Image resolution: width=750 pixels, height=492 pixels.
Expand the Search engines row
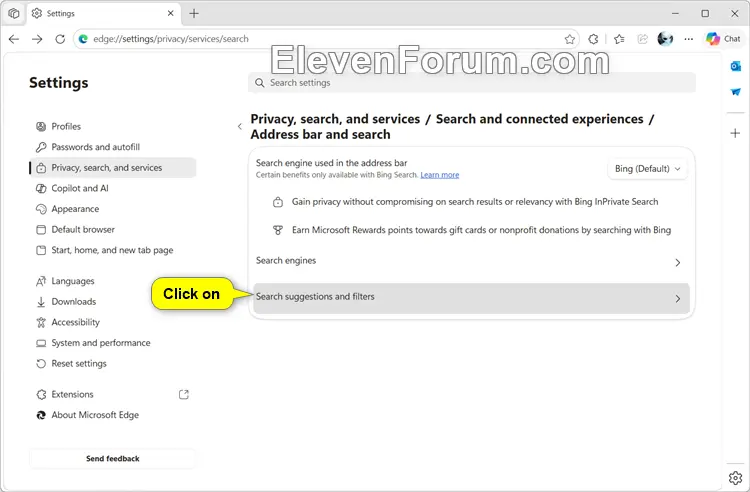[472, 262]
